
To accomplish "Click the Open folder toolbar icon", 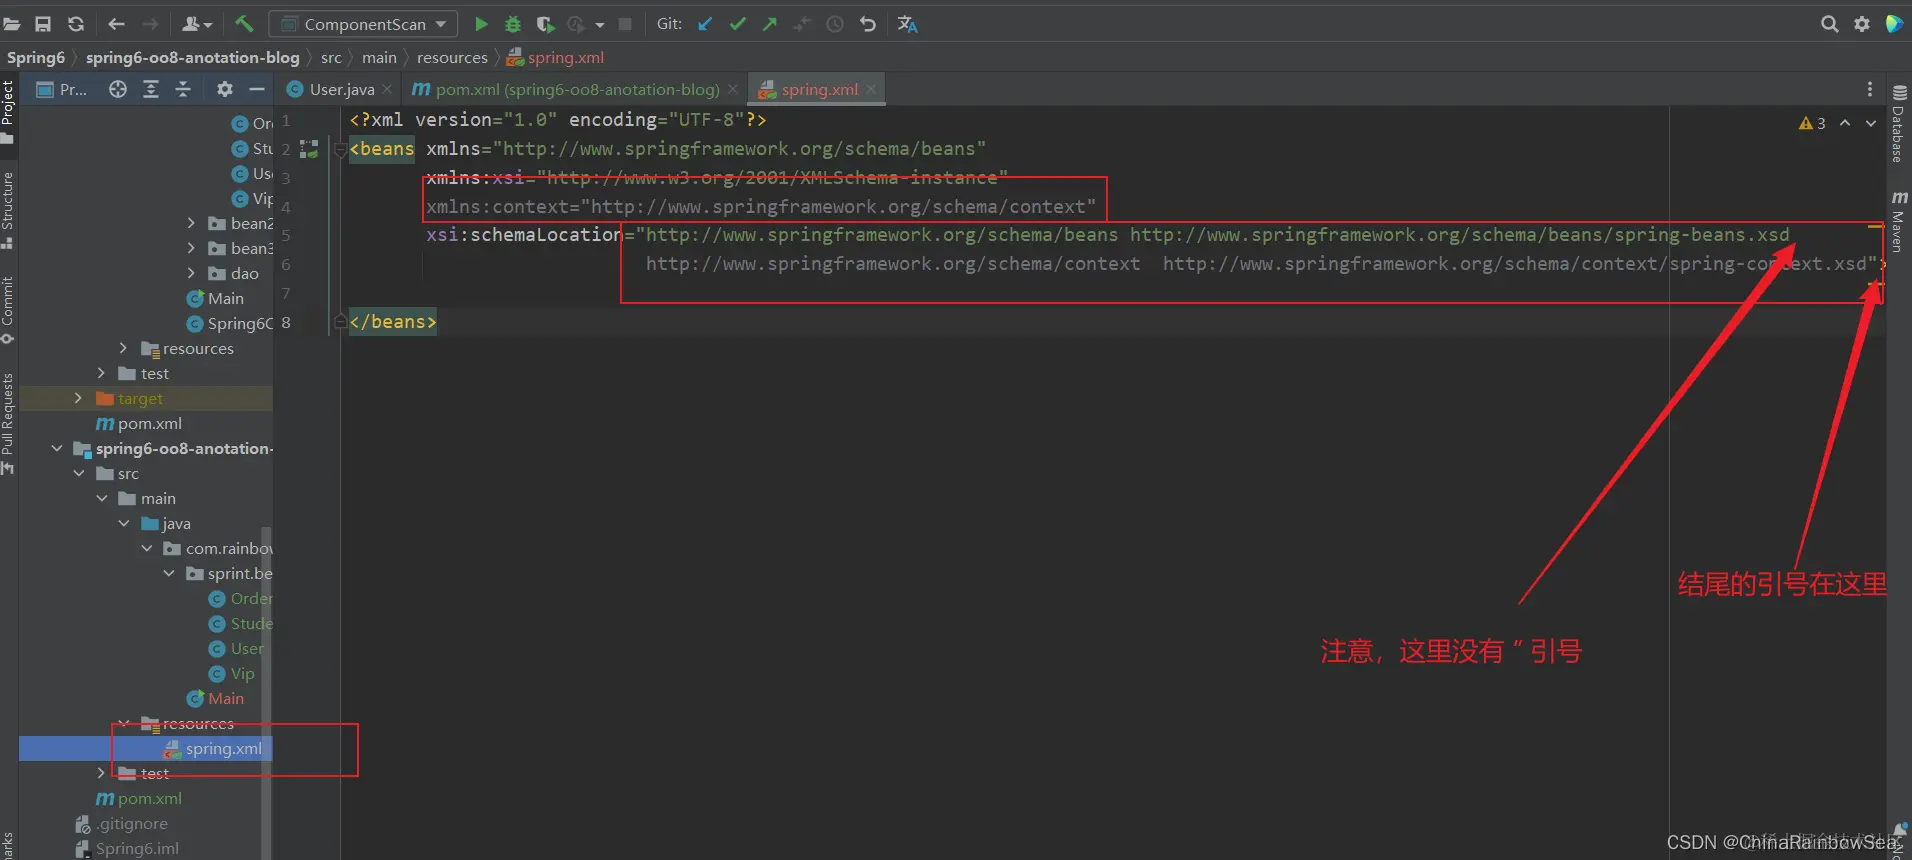I will 12,24.
